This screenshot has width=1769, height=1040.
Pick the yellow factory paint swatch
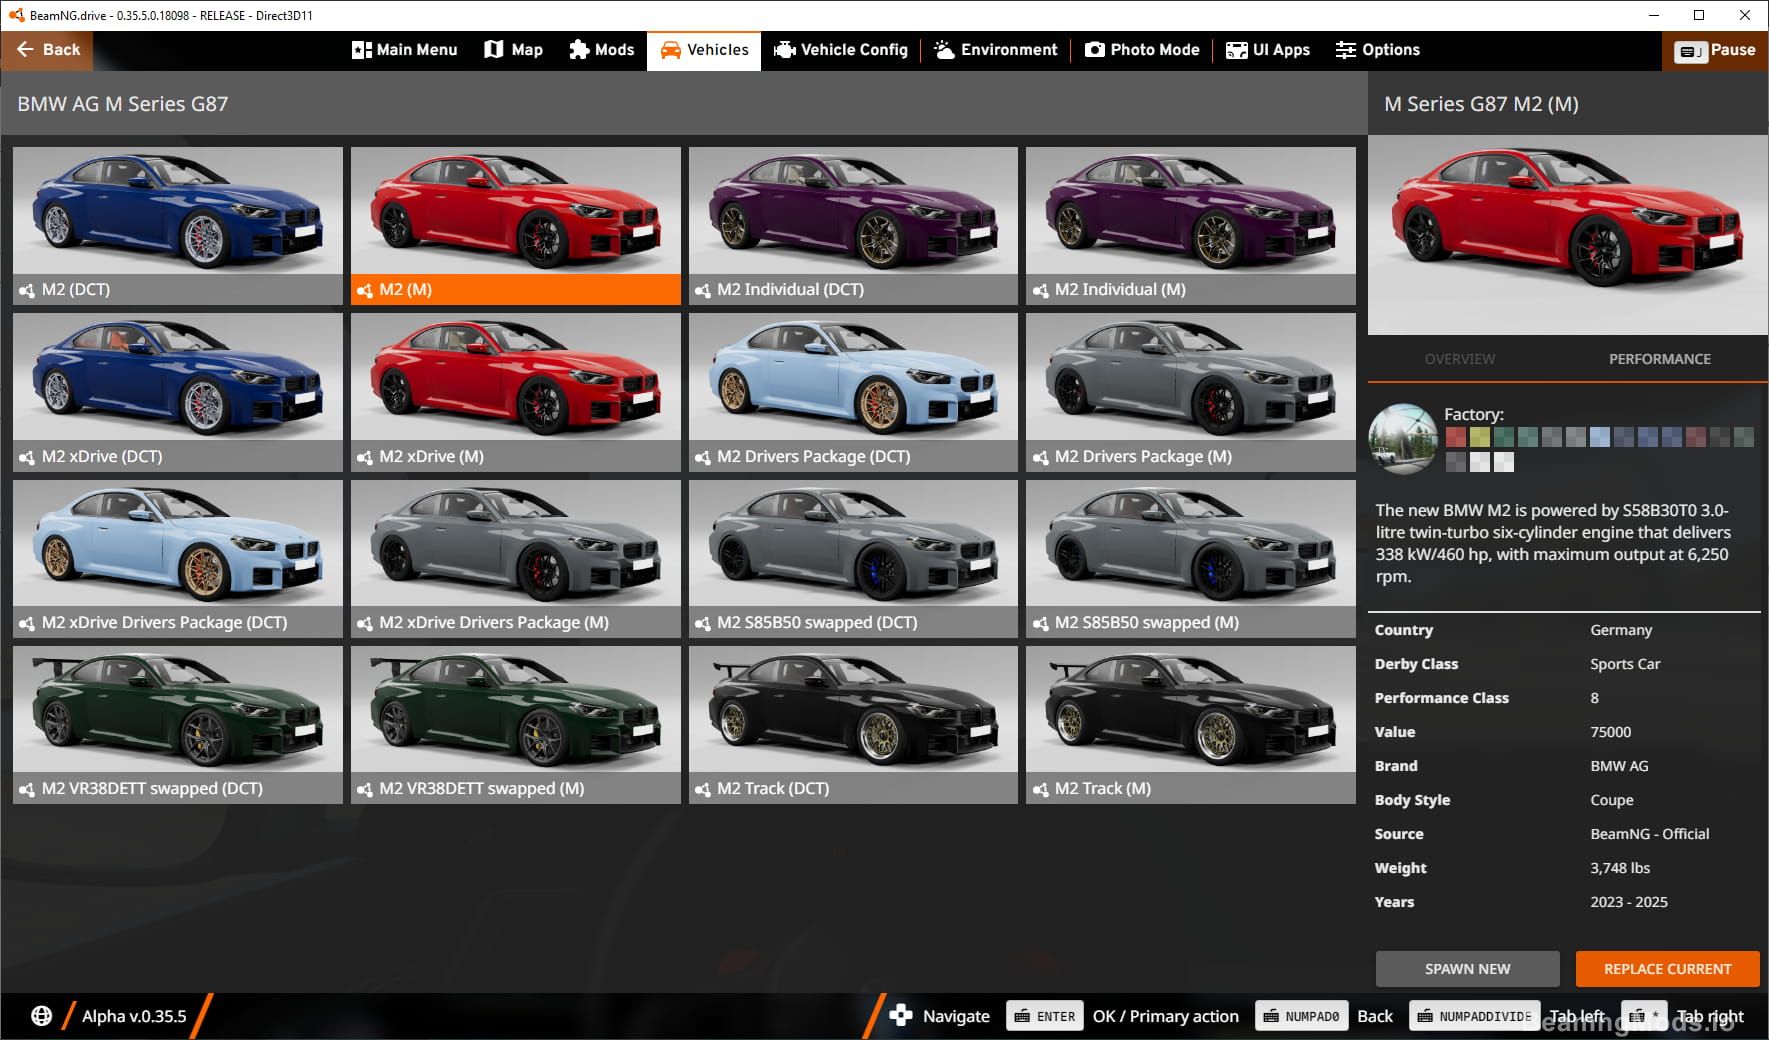(x=1480, y=437)
